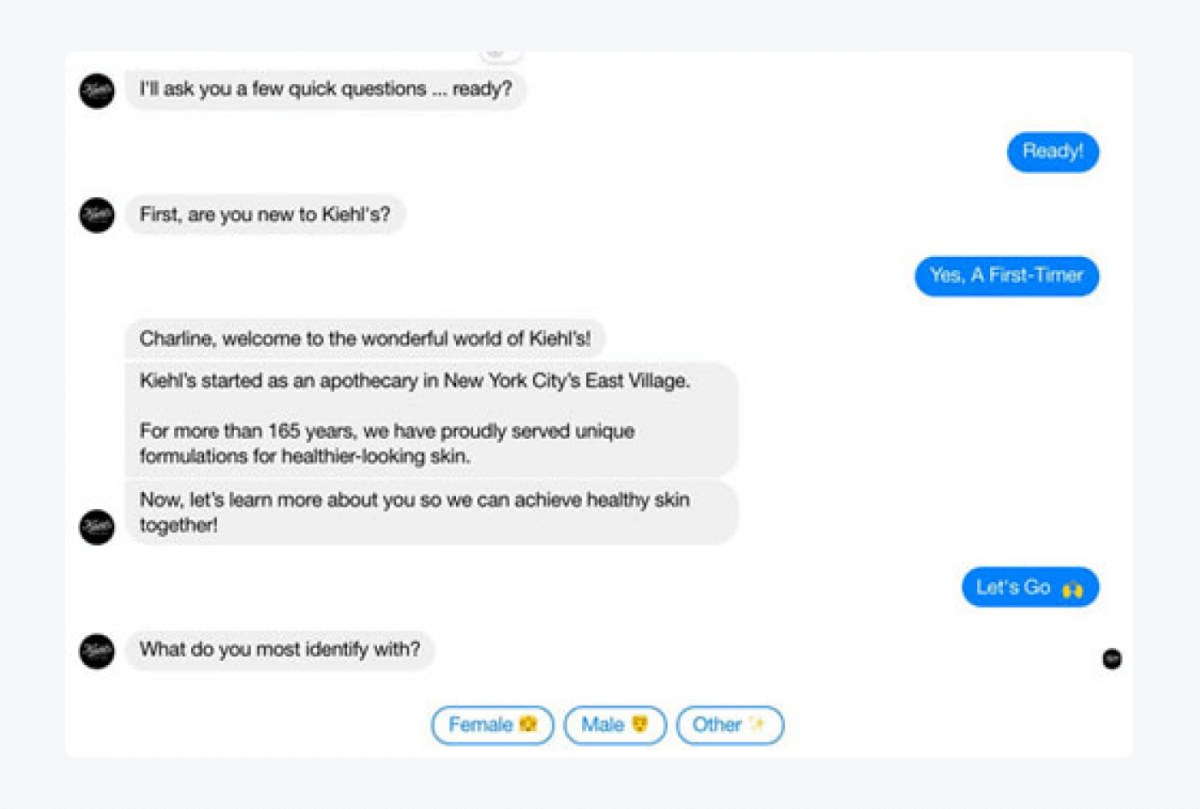This screenshot has width=1200, height=809.
Task: Click the 'Charline, welcome to the wonderful world' message
Action: tap(365, 339)
